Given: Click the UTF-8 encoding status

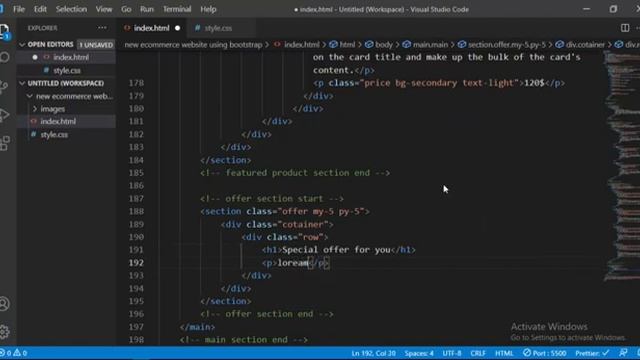Looking at the screenshot, I should 452,353.
